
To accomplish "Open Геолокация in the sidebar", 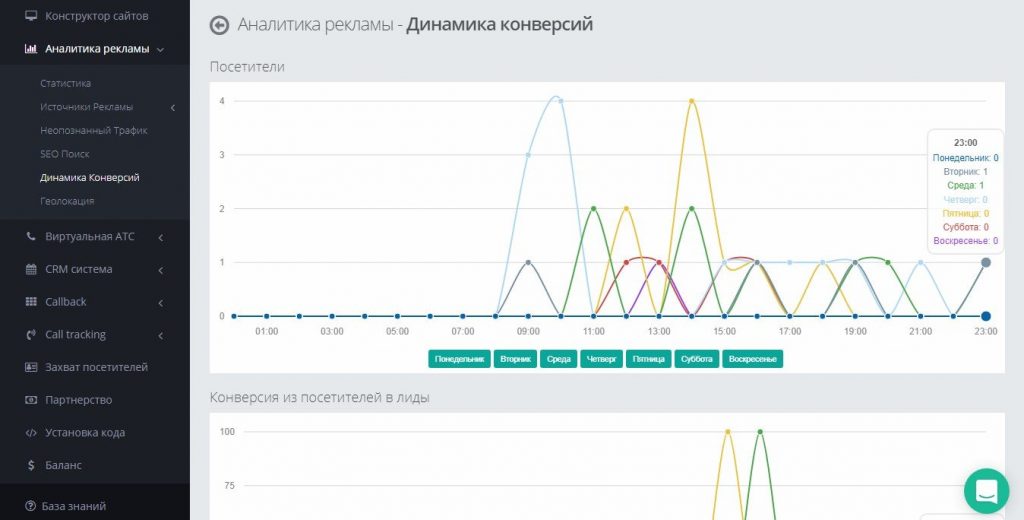I will pos(67,201).
